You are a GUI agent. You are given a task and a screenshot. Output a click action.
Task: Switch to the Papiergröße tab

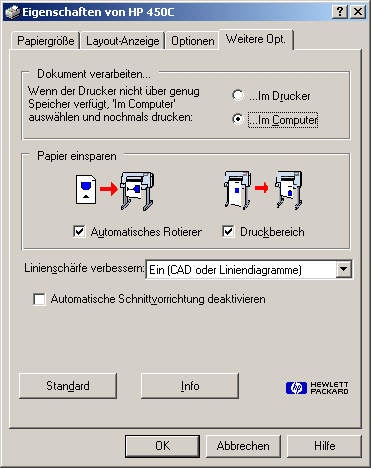pyautogui.click(x=46, y=41)
